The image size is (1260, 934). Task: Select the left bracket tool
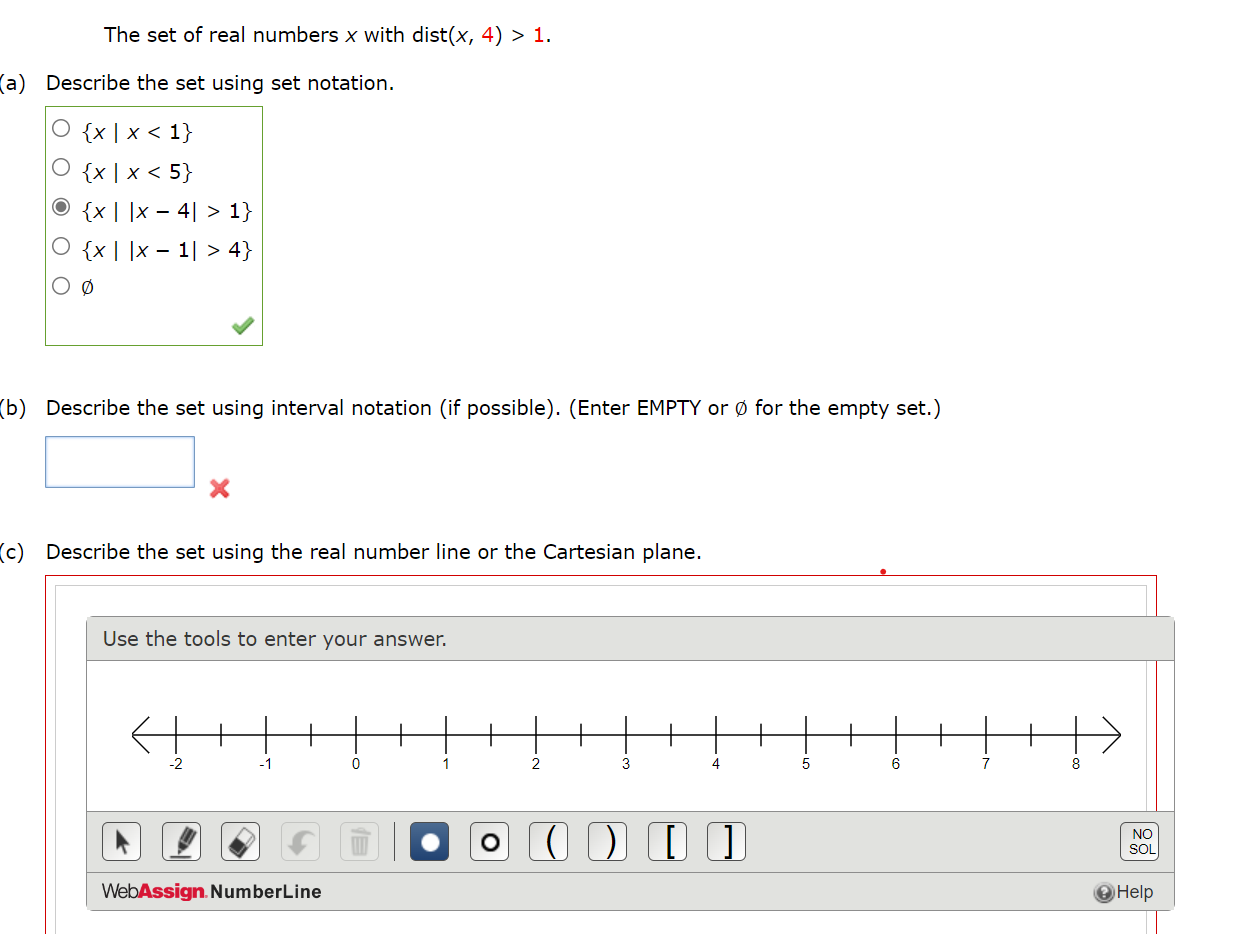(x=667, y=841)
